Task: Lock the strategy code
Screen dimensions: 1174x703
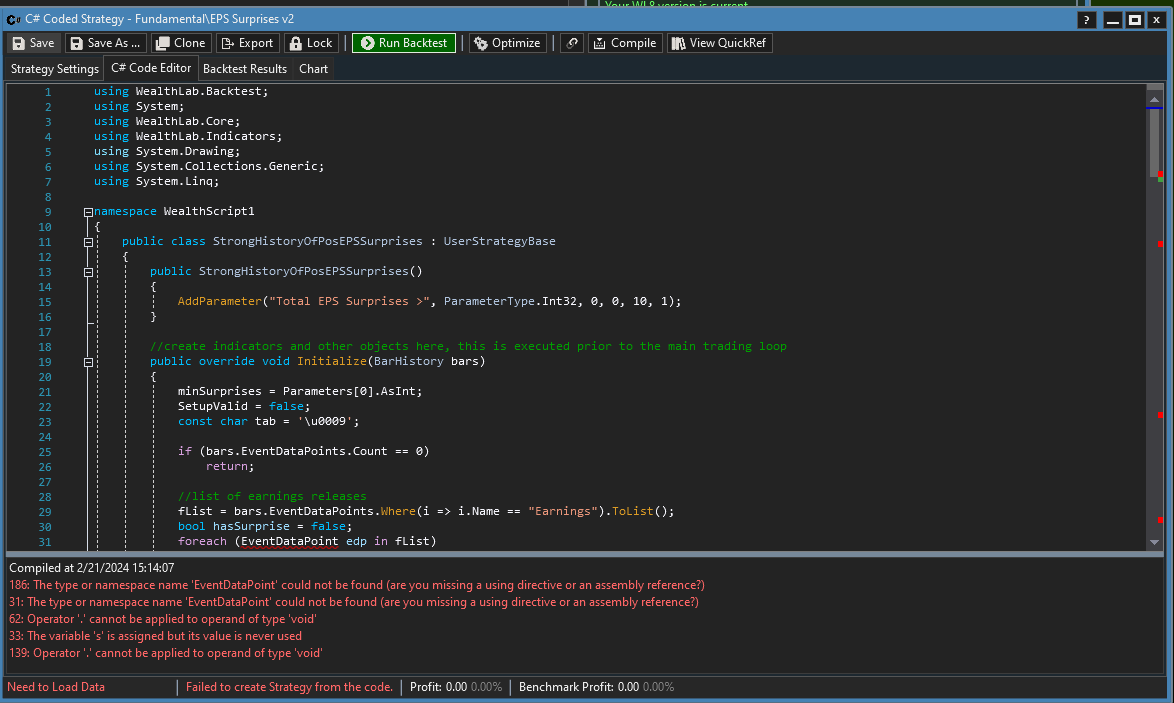Action: coord(311,43)
